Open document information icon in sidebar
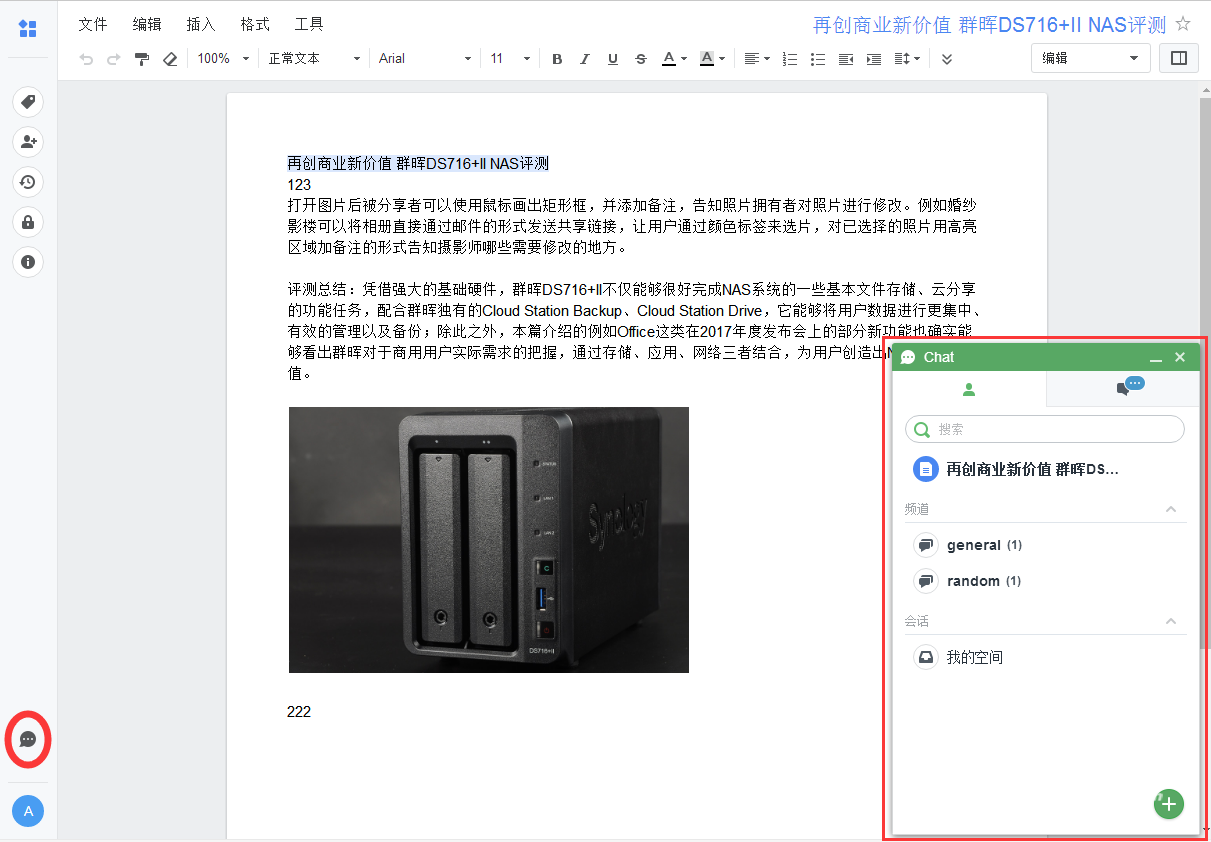 pos(28,262)
